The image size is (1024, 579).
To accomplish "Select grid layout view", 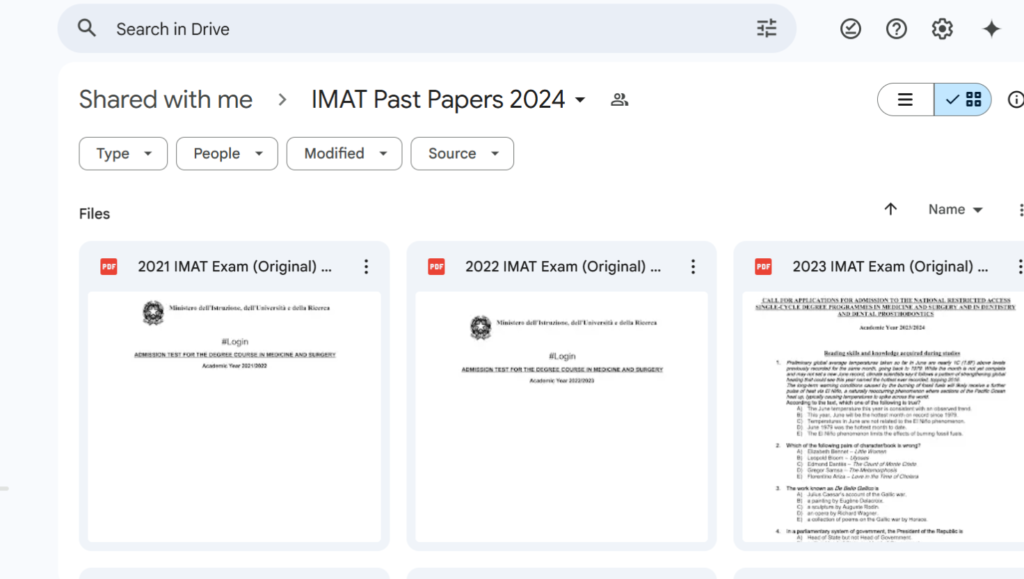I will pyautogui.click(x=963, y=99).
